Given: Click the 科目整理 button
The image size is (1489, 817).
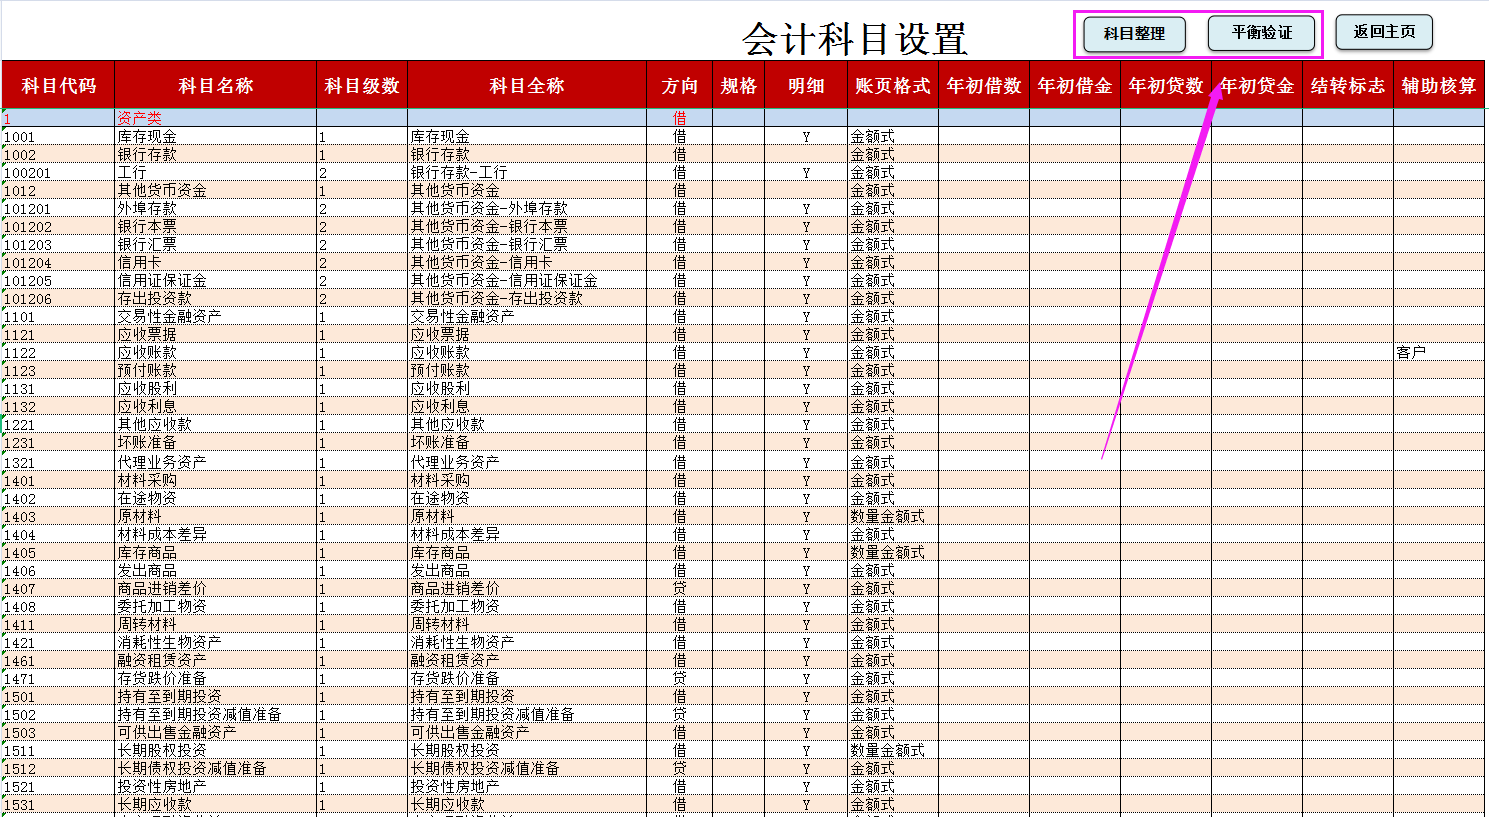Looking at the screenshot, I should (1134, 34).
